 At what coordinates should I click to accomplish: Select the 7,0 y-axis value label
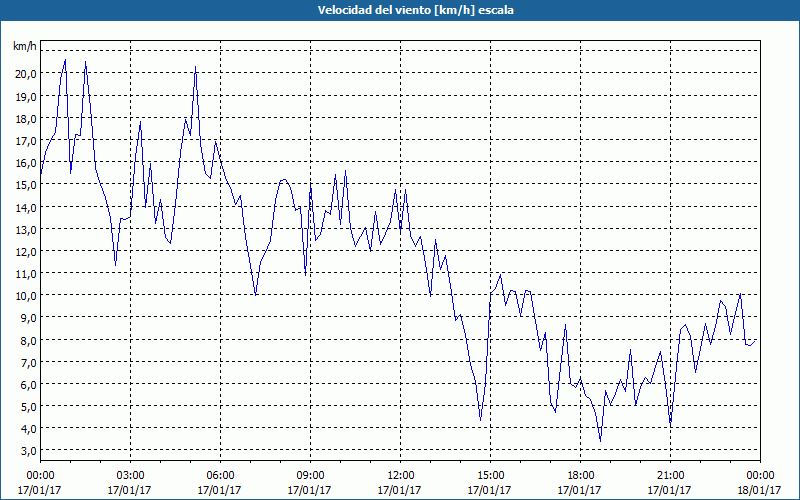(x=29, y=362)
